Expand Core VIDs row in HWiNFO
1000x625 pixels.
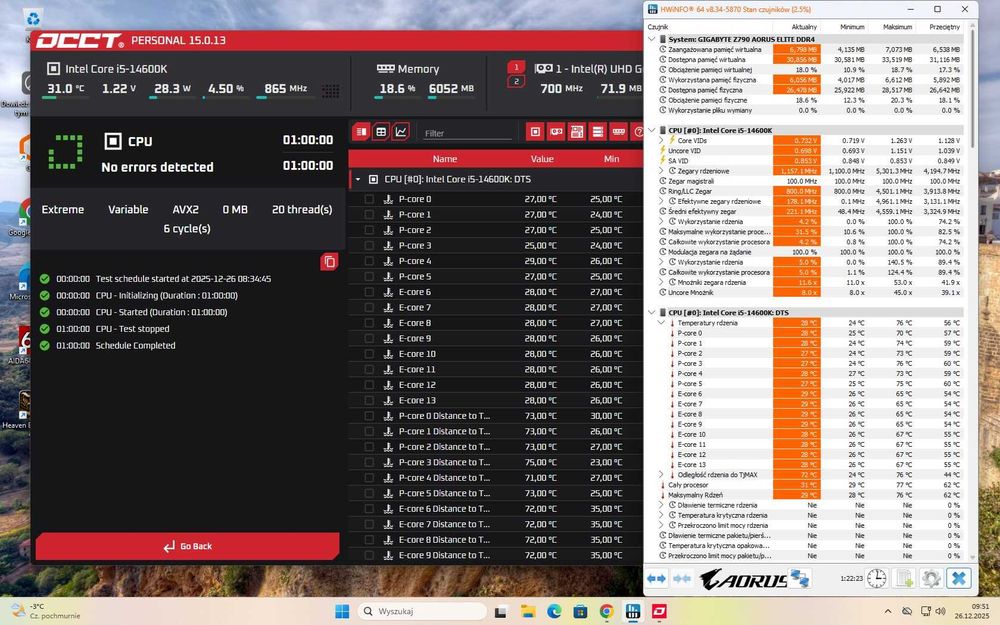(x=661, y=140)
